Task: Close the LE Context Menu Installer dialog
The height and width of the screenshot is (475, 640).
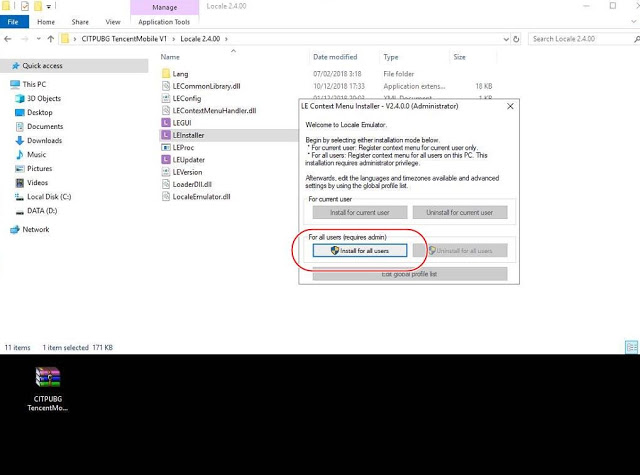Action: tap(510, 106)
